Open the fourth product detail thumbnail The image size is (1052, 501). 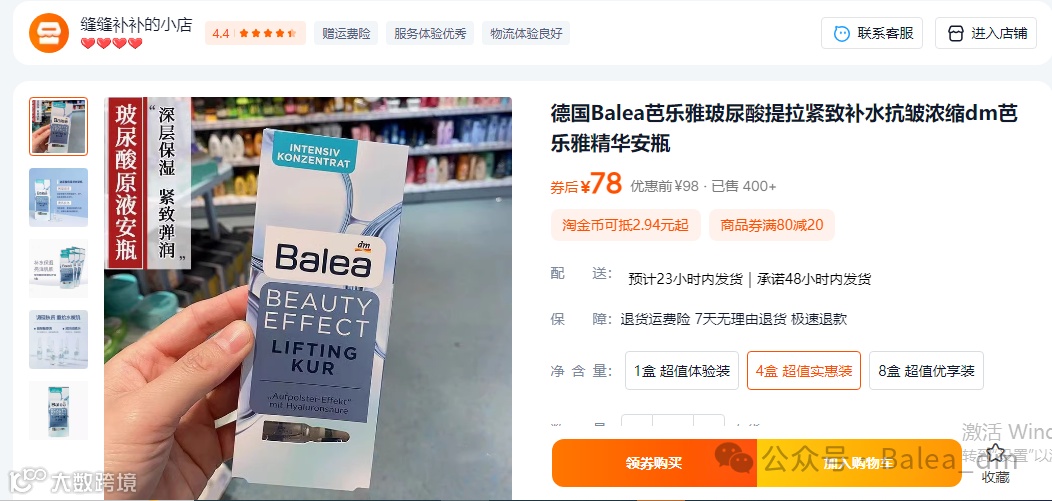tap(58, 339)
